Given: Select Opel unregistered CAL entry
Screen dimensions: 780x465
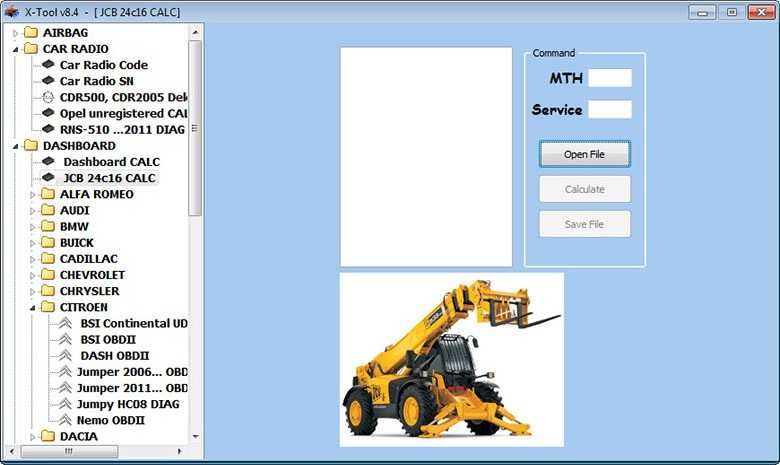Looking at the screenshot, I should (x=123, y=113).
